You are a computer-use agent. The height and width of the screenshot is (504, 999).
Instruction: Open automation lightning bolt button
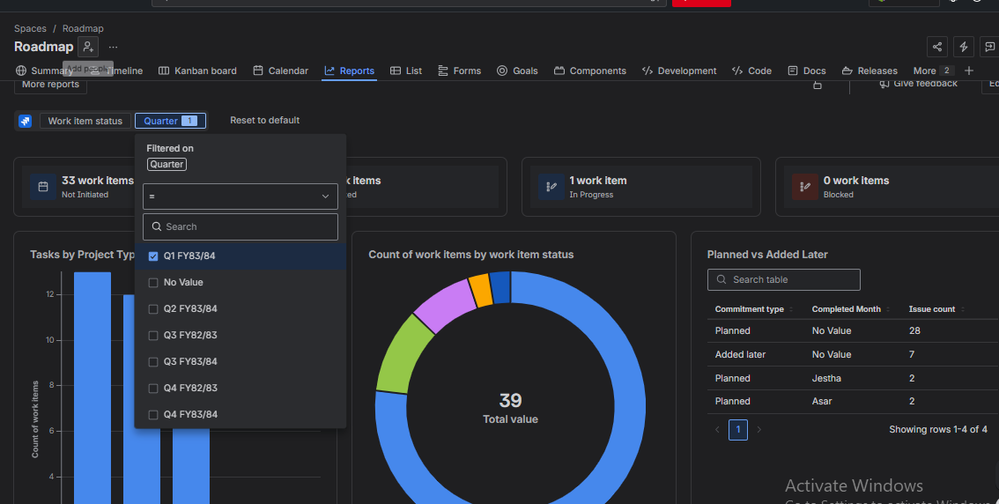pos(963,47)
